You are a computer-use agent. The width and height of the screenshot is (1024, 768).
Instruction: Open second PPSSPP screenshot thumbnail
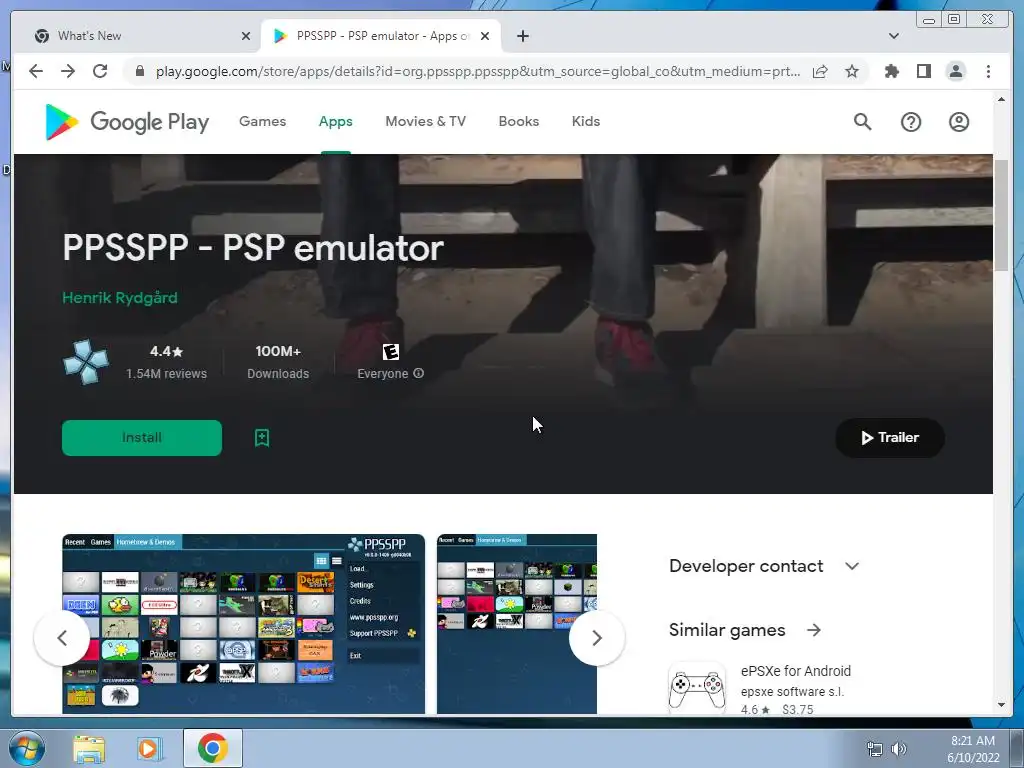pyautogui.click(x=517, y=624)
